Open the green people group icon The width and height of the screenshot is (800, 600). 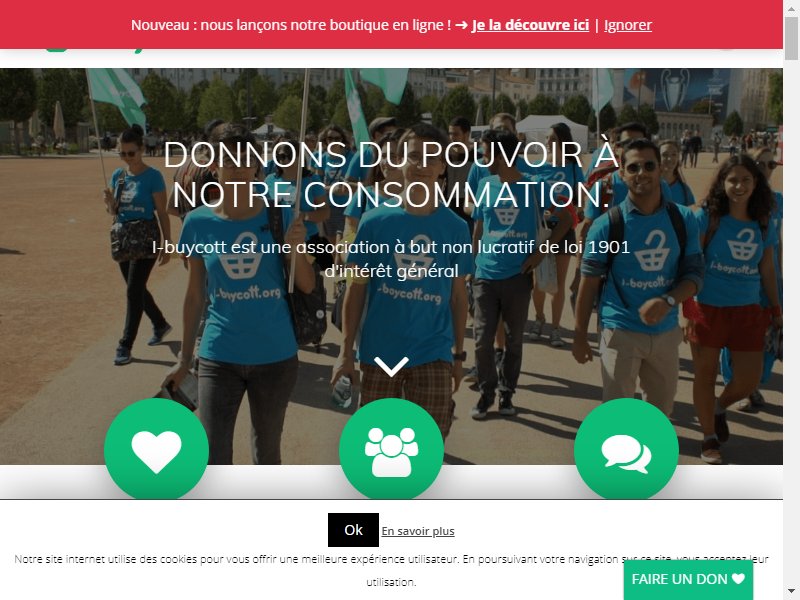click(391, 449)
